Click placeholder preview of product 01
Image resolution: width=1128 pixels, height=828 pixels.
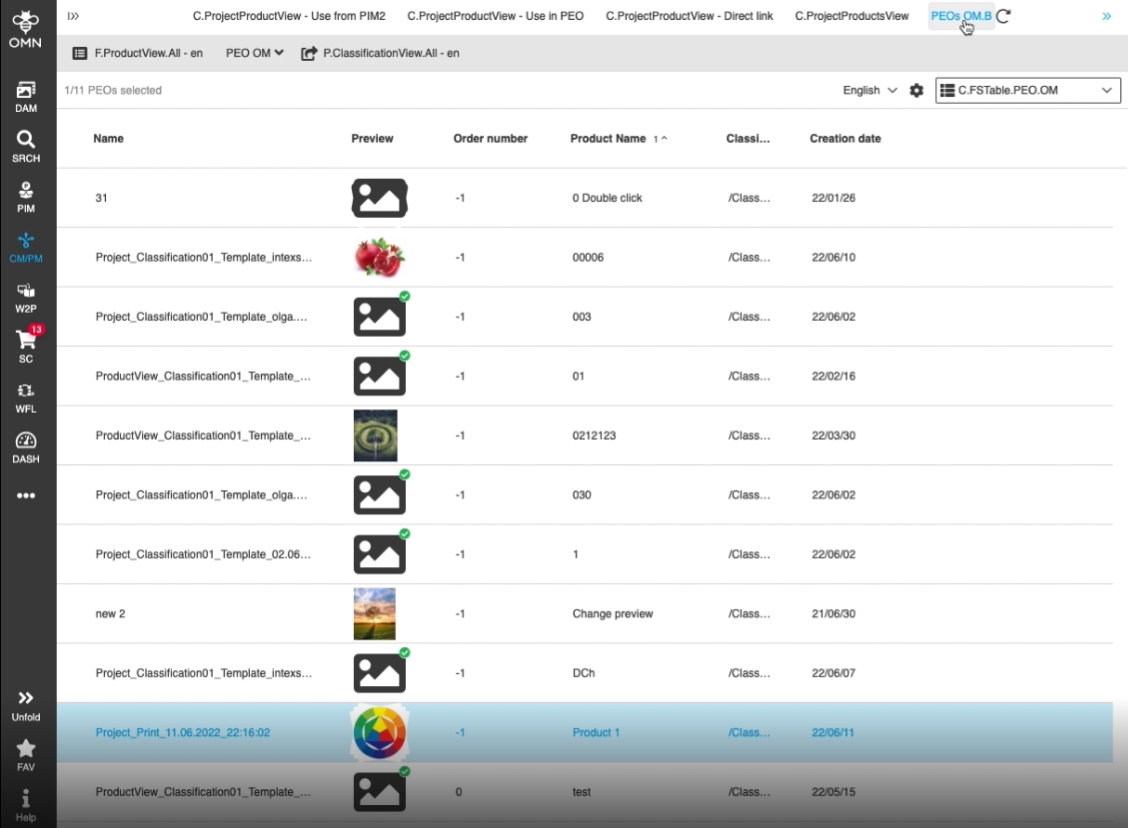coord(380,376)
